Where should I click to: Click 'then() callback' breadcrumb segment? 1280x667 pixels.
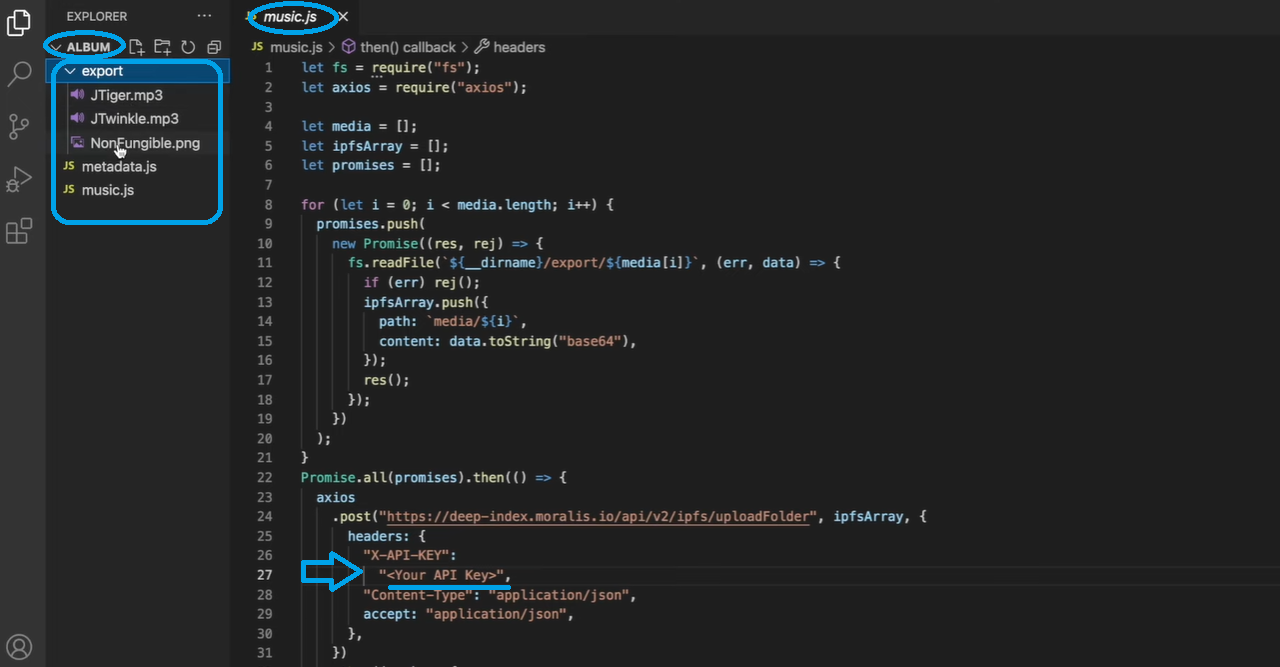tap(408, 47)
